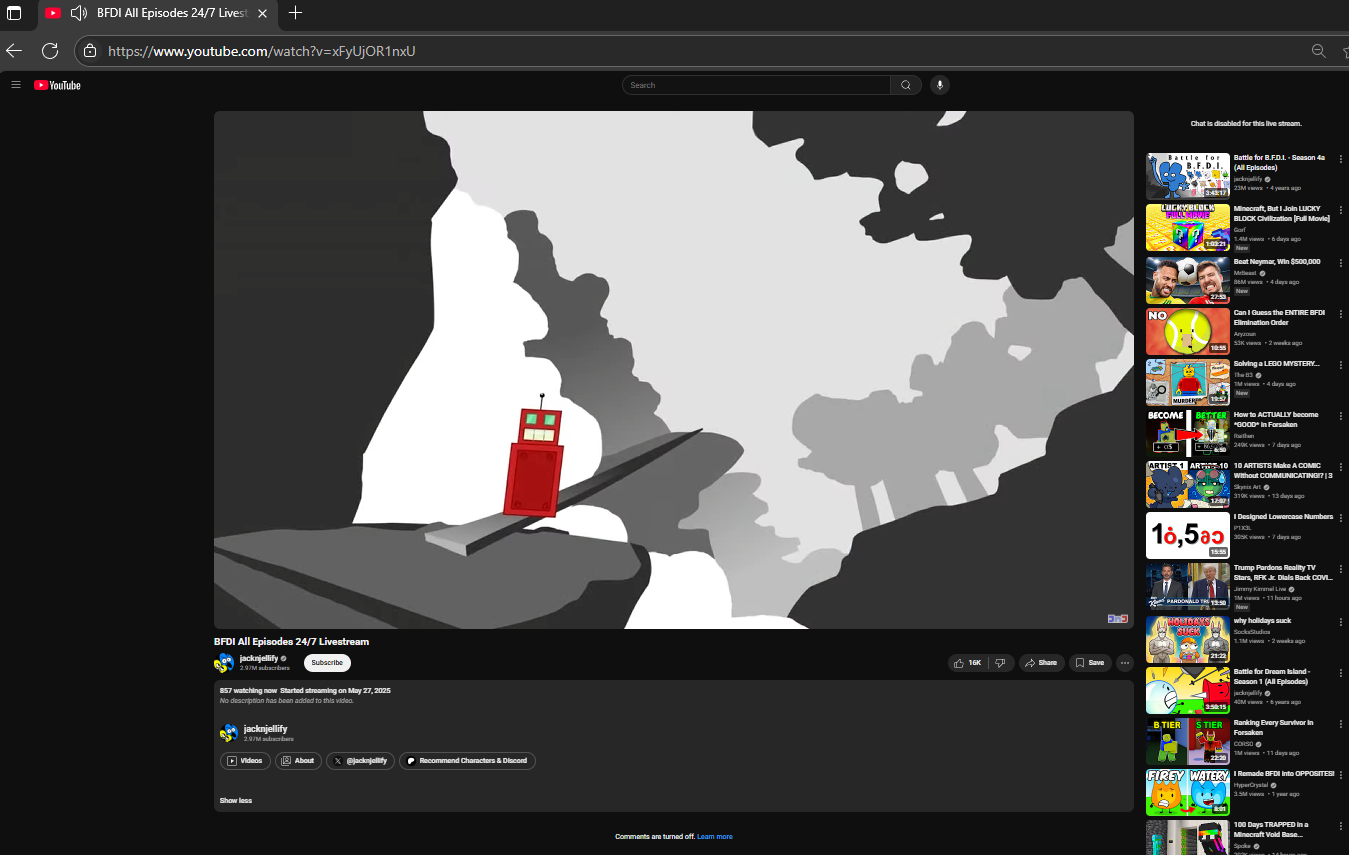Open options for I Remade BFDI into OPPOSITES
The height and width of the screenshot is (855, 1349).
pos(1341,774)
